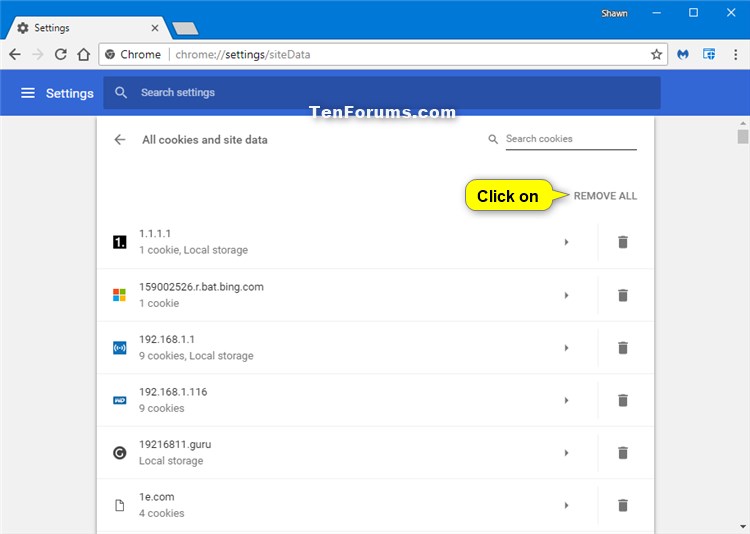Screen dimensions: 750x534
Task: Delete local storage for 19216811.guru
Action: pos(622,453)
